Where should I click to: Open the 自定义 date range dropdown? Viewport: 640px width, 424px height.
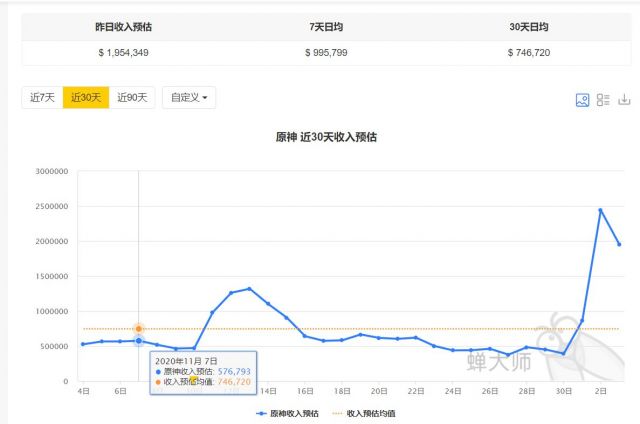(x=189, y=98)
